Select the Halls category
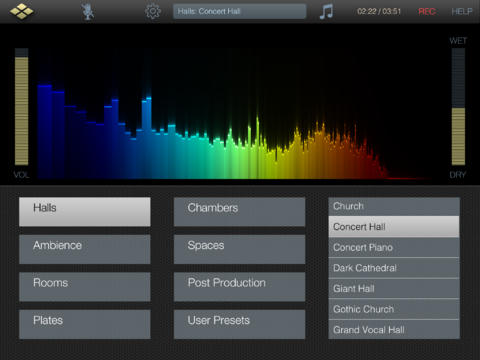480x360 pixels. 85,212
